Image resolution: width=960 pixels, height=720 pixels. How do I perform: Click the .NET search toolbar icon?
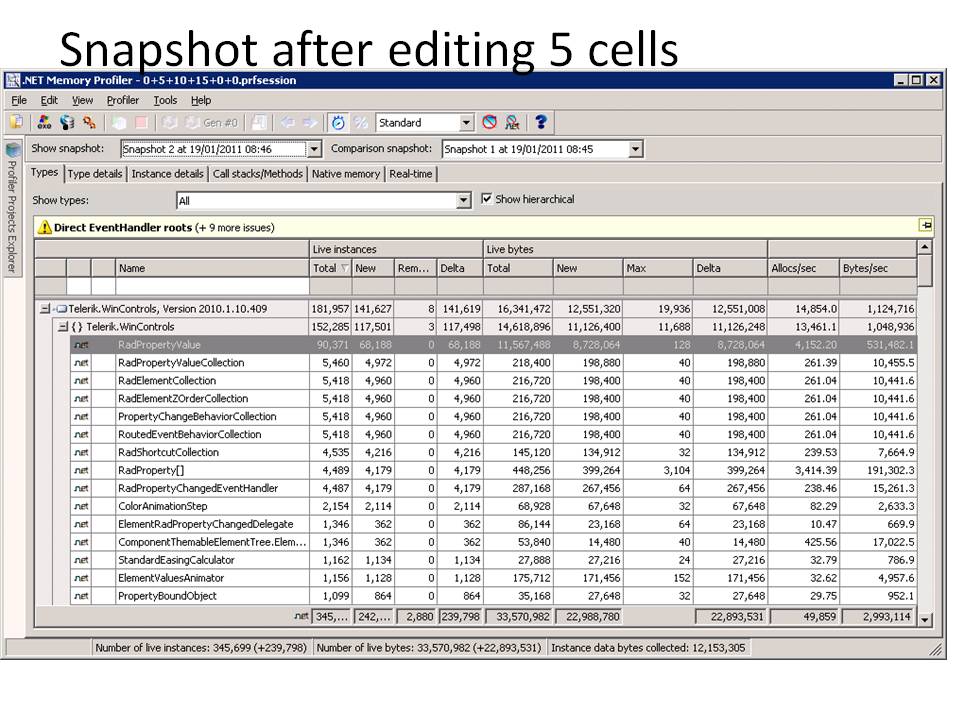coord(512,122)
